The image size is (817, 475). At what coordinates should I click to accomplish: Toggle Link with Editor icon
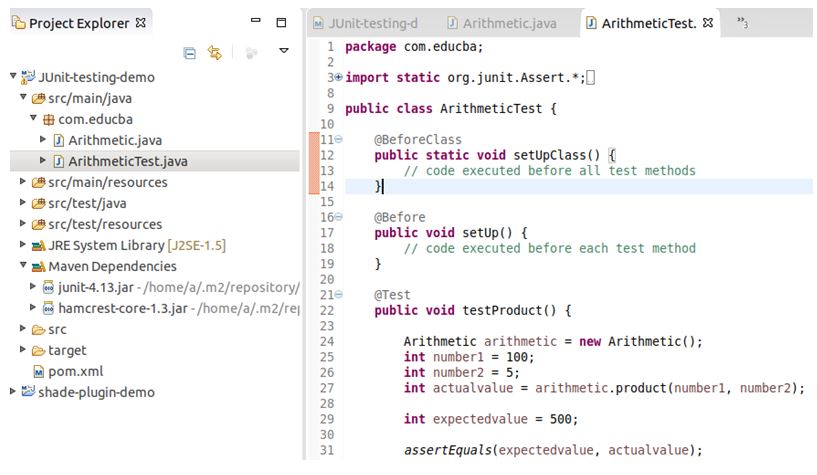(215, 53)
